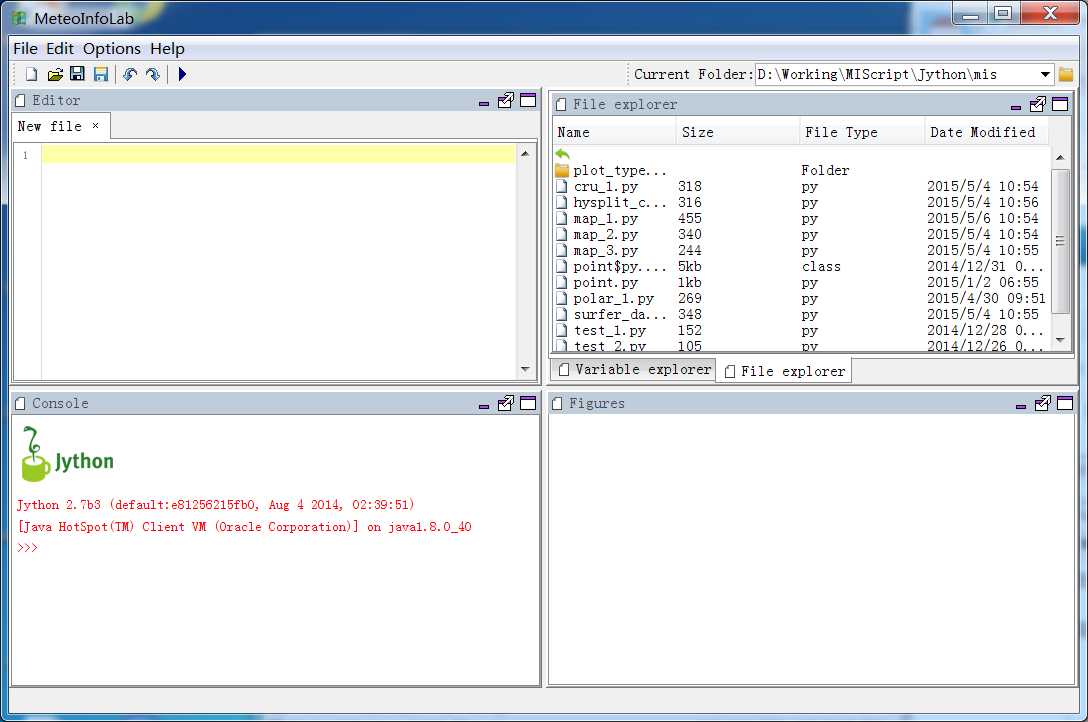Select the polar_1.py file
This screenshot has height=722, width=1088.
801,298
